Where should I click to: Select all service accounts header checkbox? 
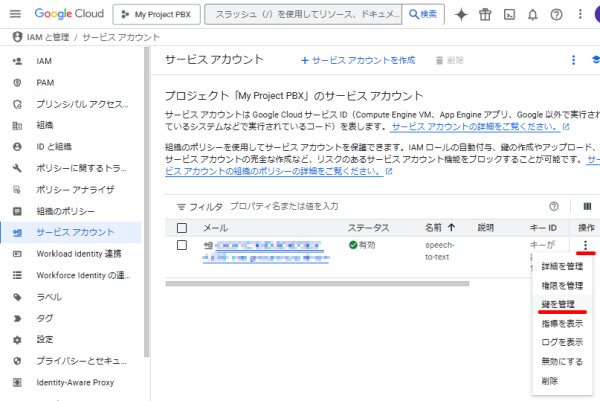click(x=182, y=228)
